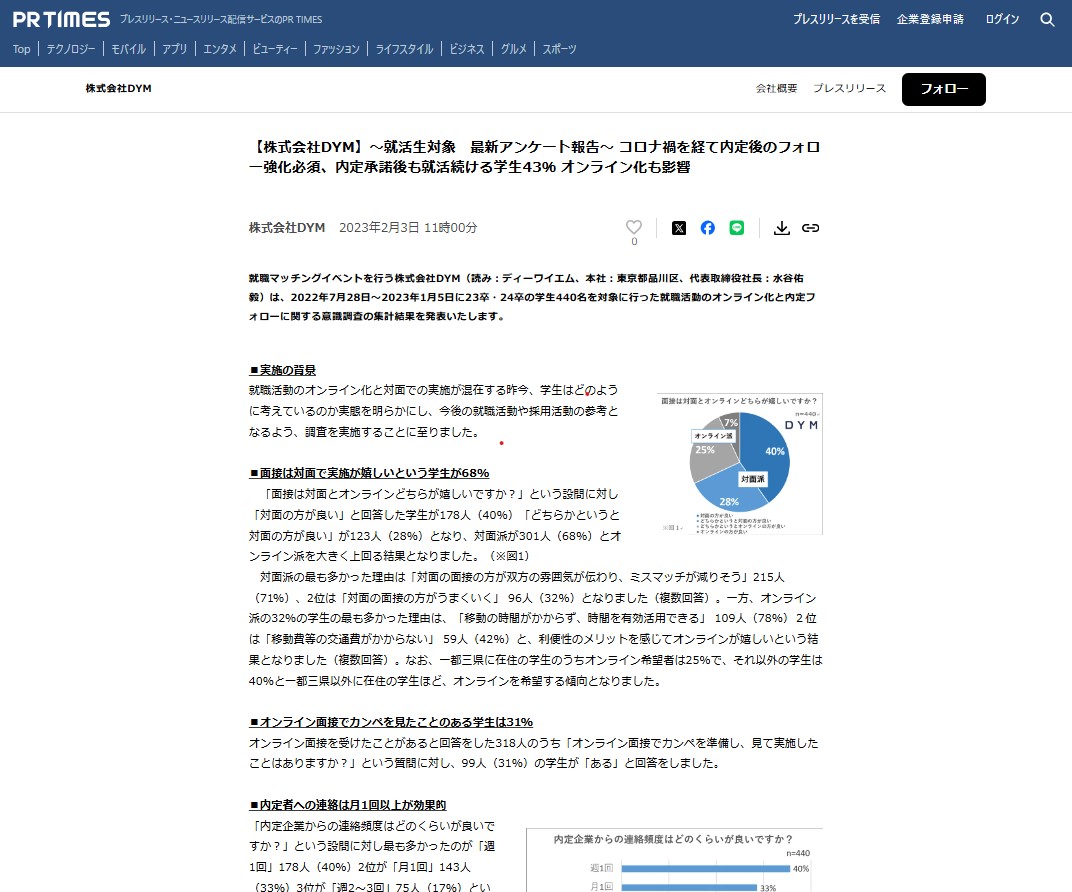Click the search magnifier icon
The height and width of the screenshot is (892, 1072).
click(1047, 19)
